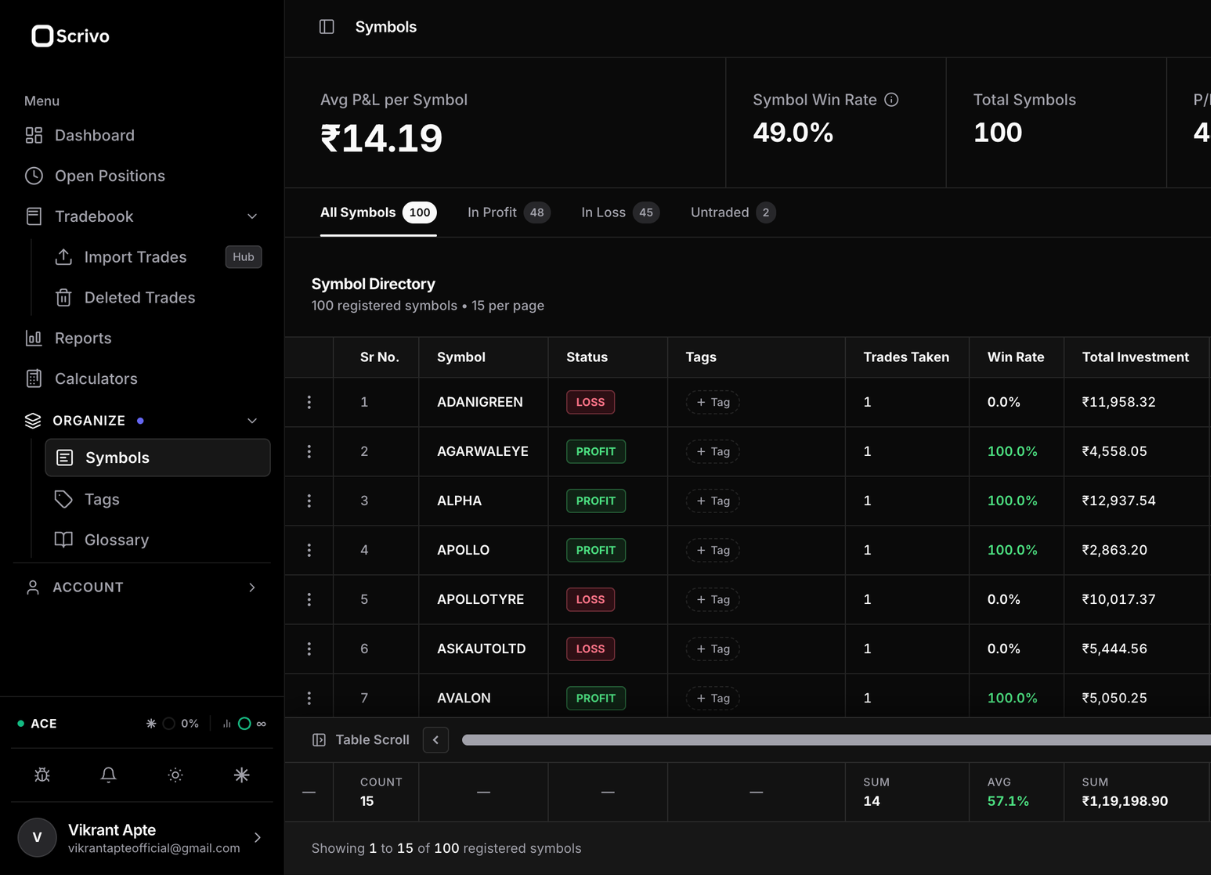Open row actions menu for AGARWALEYE
Image resolution: width=1211 pixels, height=875 pixels.
pos(309,452)
